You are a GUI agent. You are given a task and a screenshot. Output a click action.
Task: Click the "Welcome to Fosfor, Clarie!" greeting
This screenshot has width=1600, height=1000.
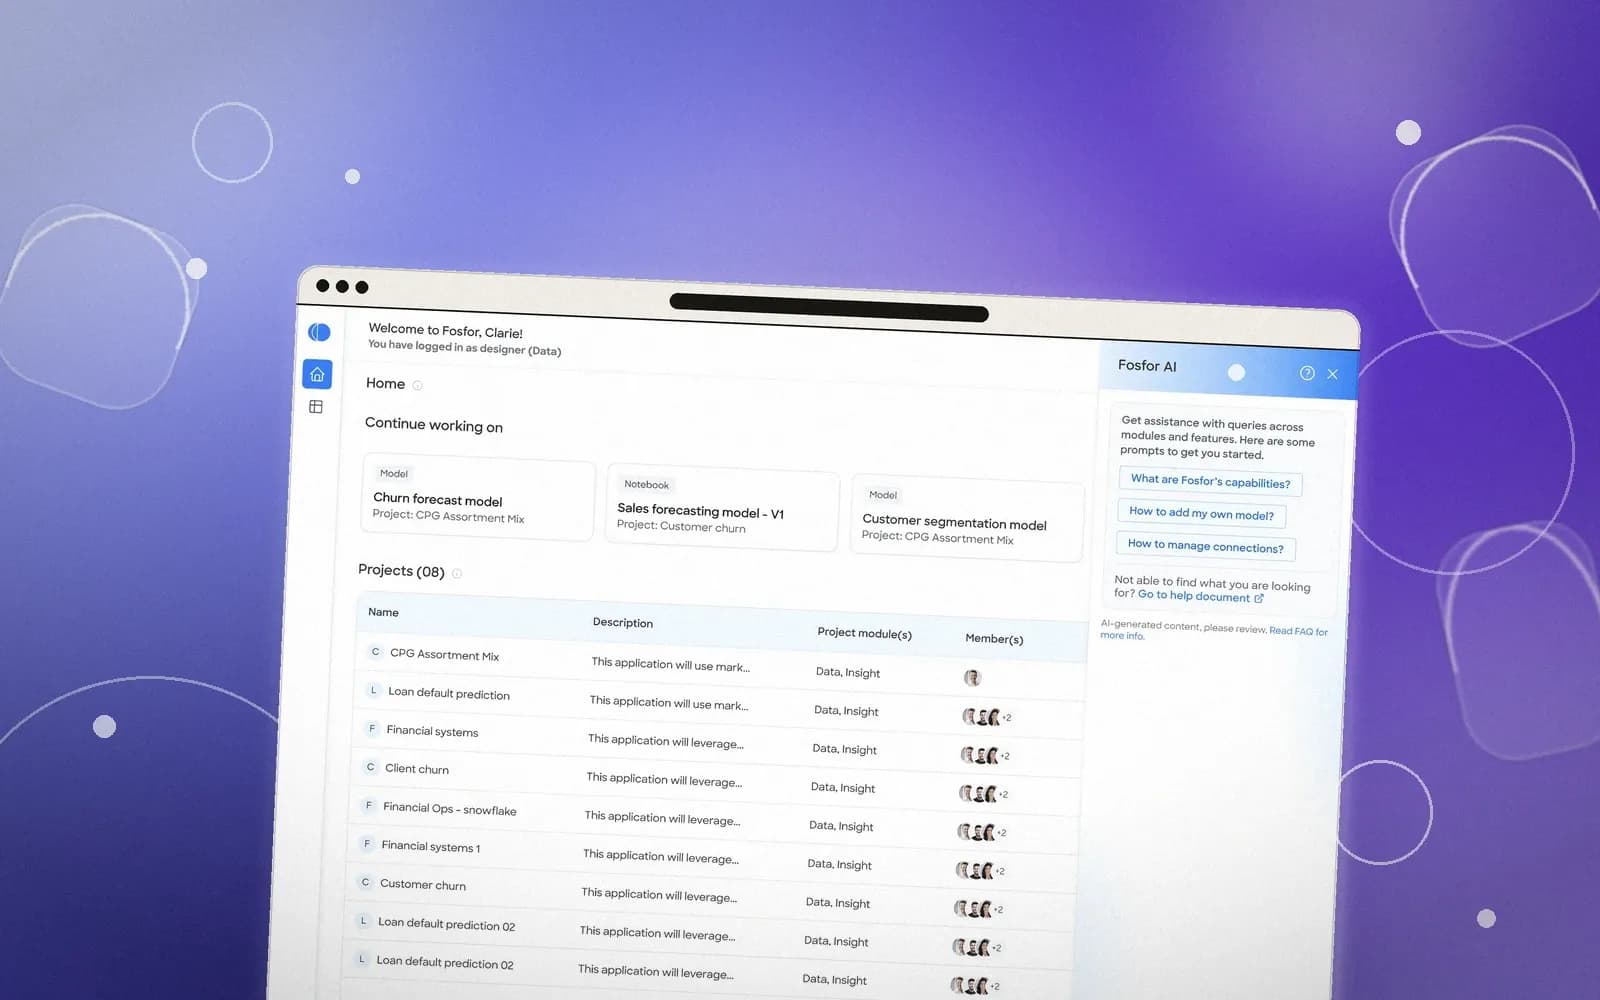tap(445, 330)
